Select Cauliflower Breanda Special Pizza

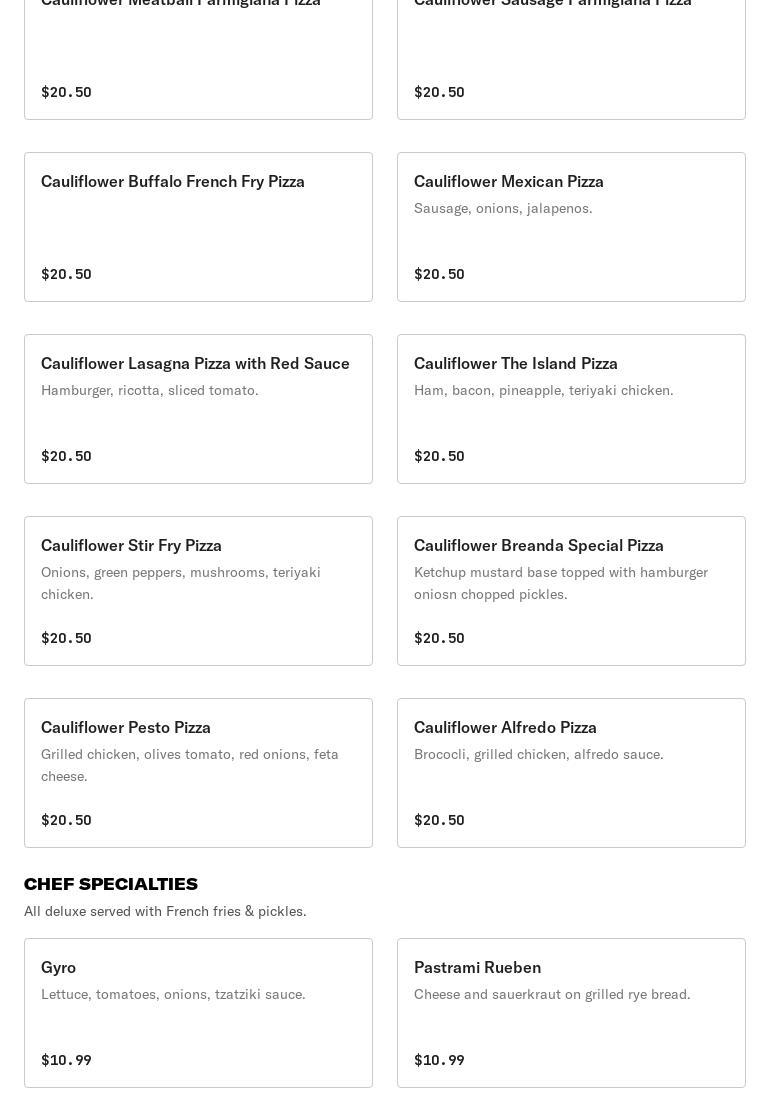(x=571, y=591)
